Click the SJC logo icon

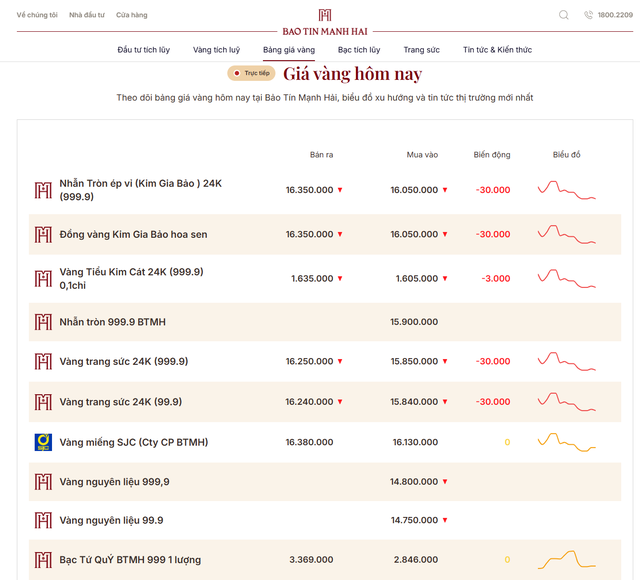click(43, 442)
